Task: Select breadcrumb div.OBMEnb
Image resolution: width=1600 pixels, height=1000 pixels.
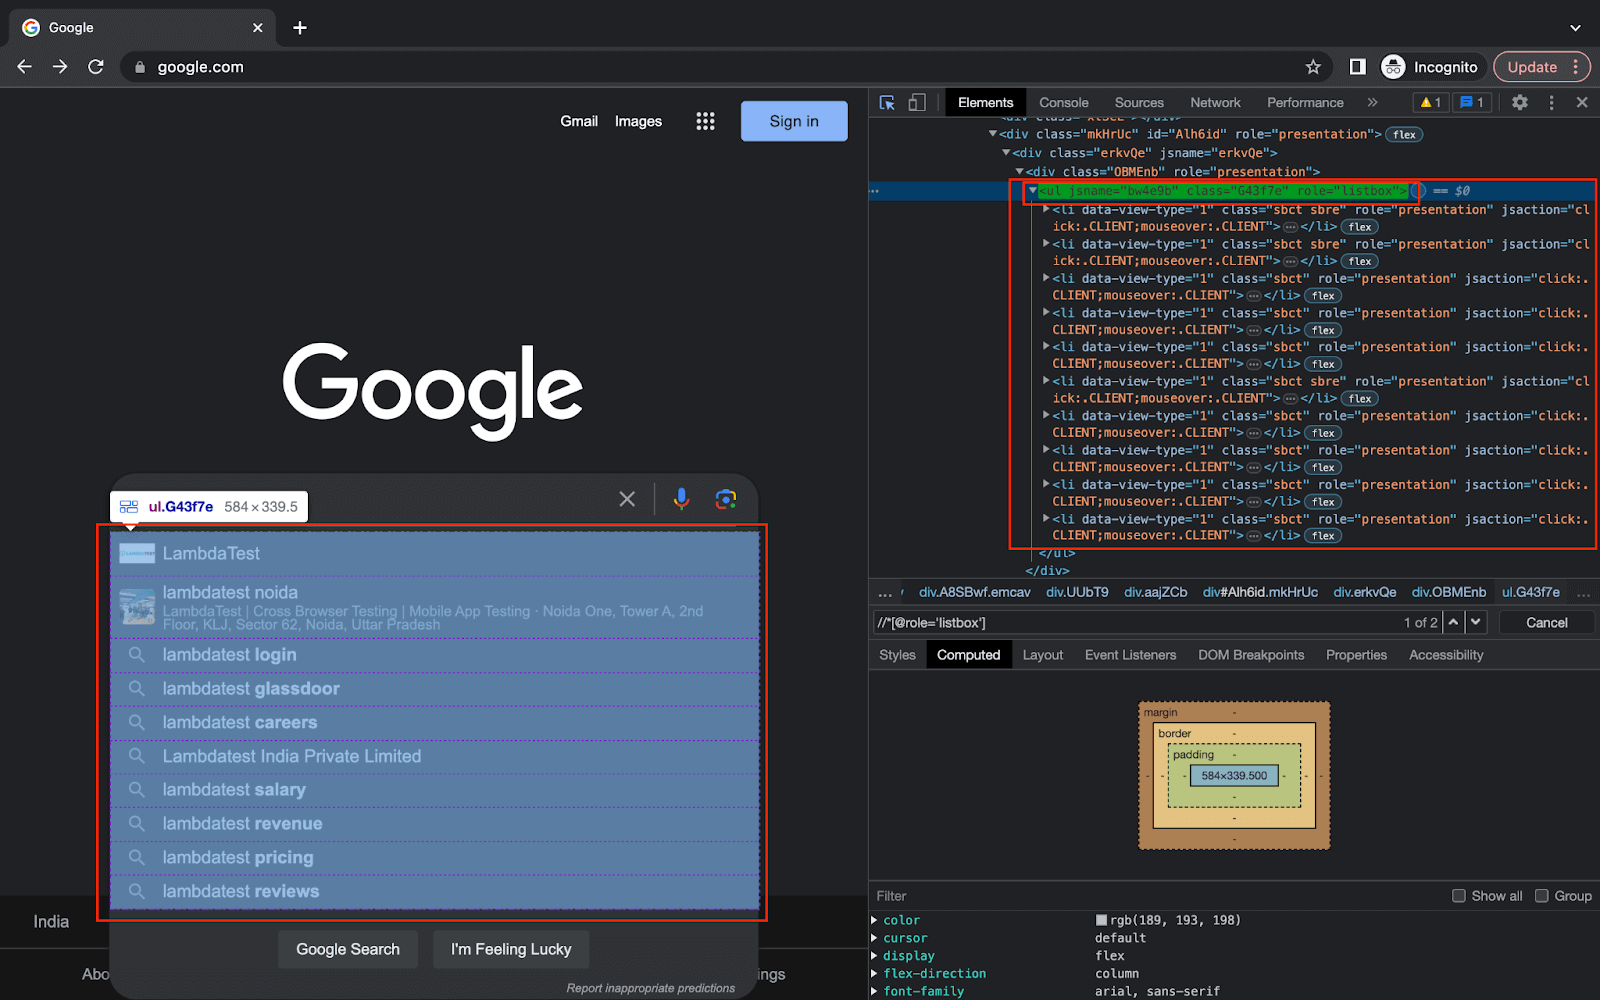Action: click(1448, 592)
